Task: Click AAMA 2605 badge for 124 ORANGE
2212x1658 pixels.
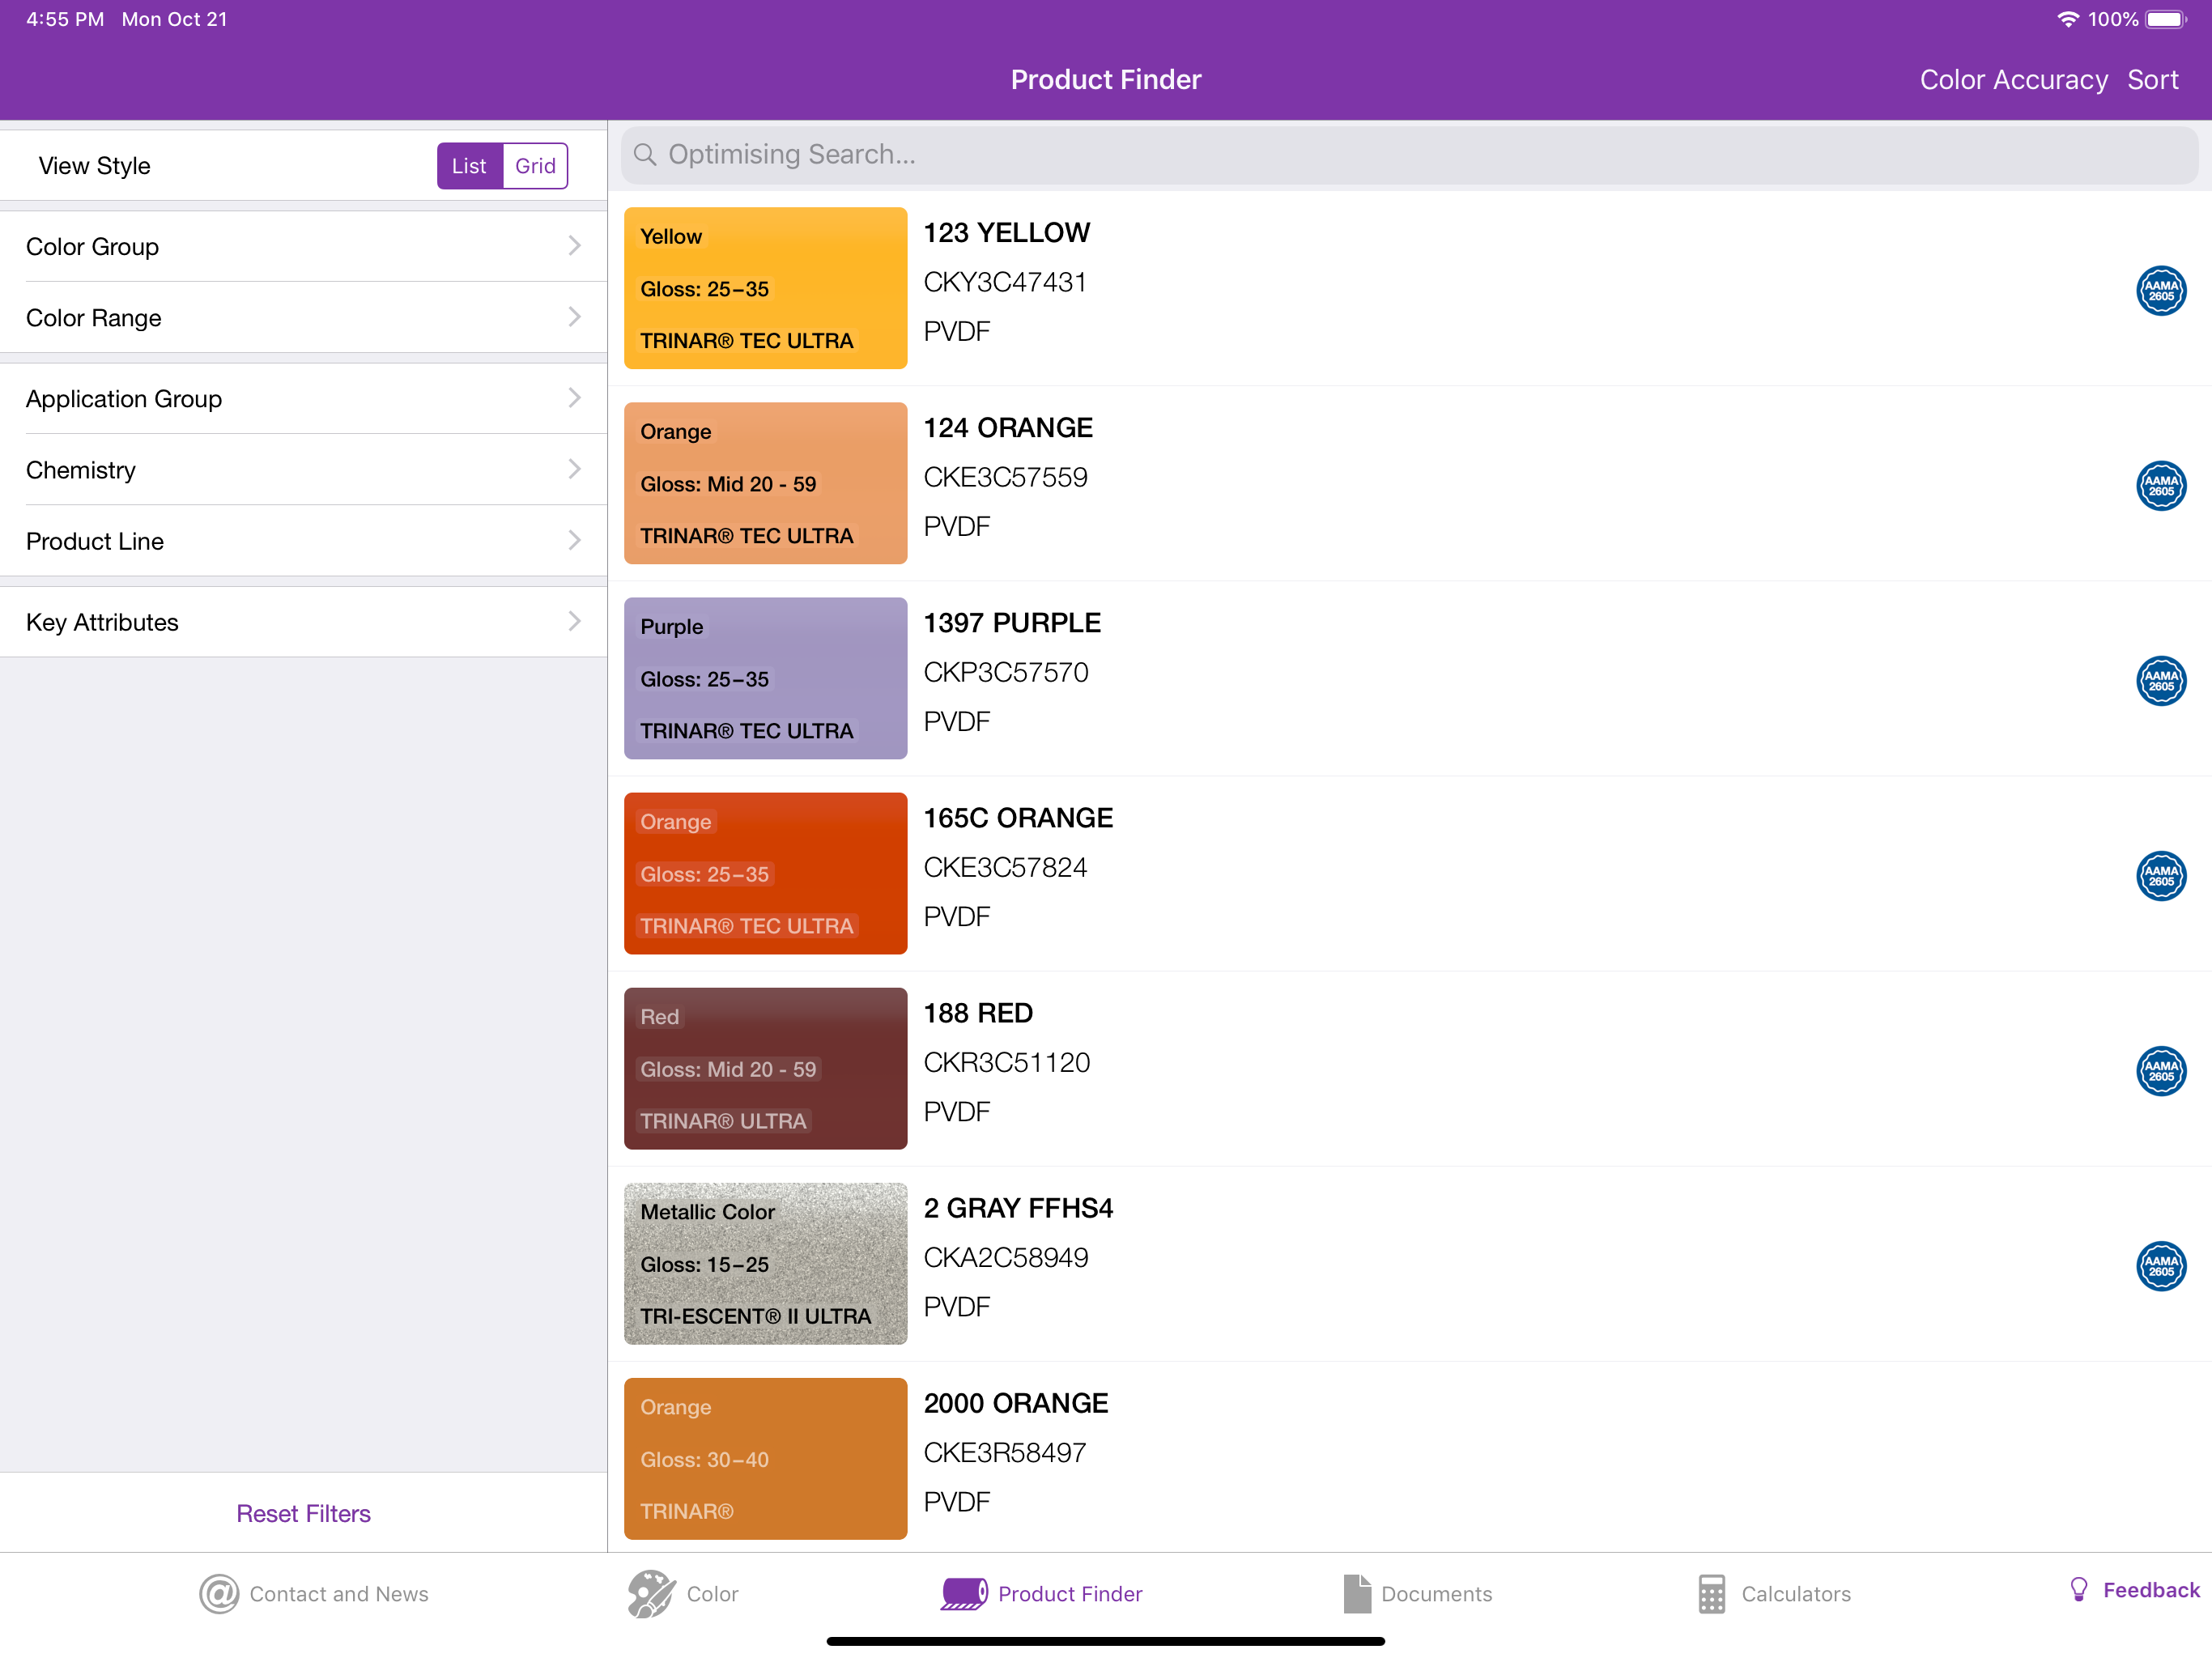Action: pos(2160,486)
